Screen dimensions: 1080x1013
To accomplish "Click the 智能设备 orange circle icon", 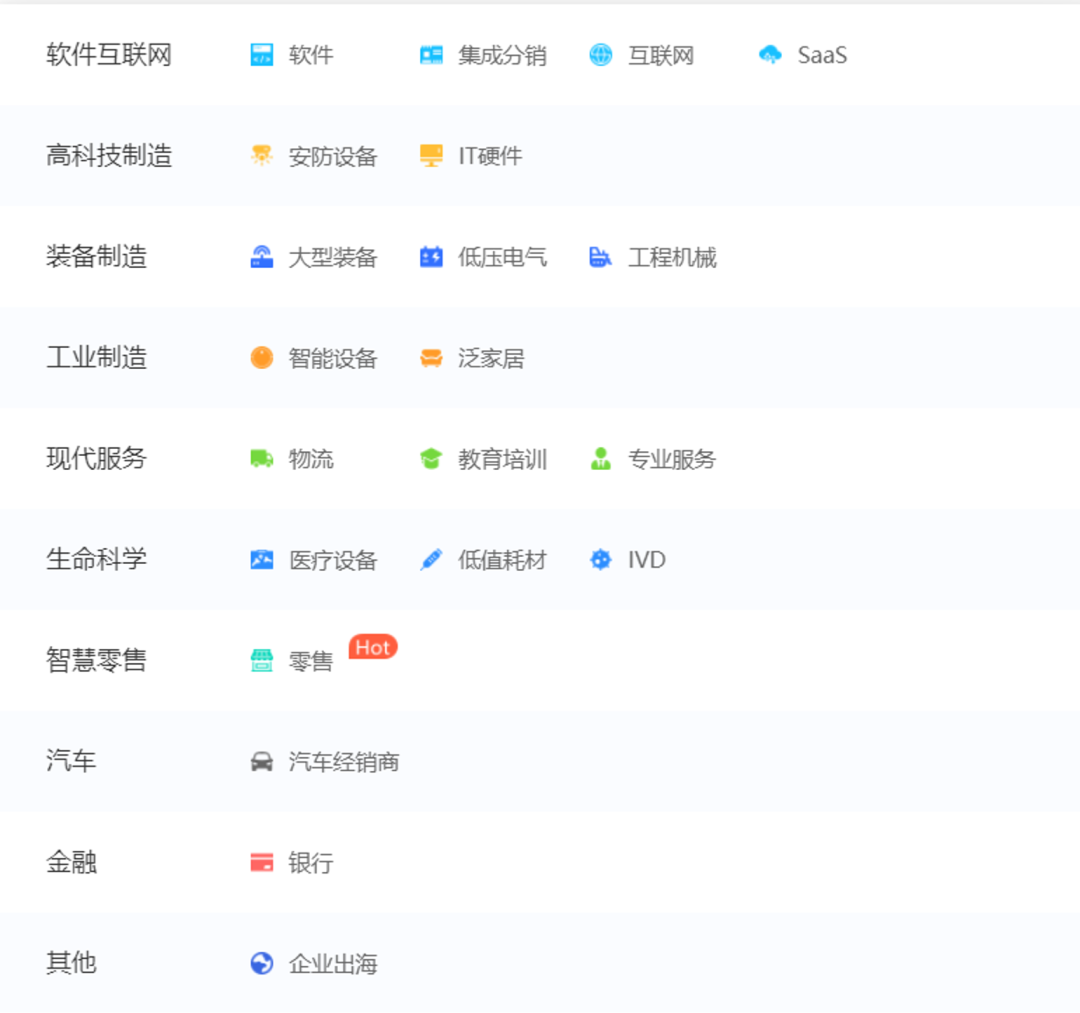I will tap(262, 357).
